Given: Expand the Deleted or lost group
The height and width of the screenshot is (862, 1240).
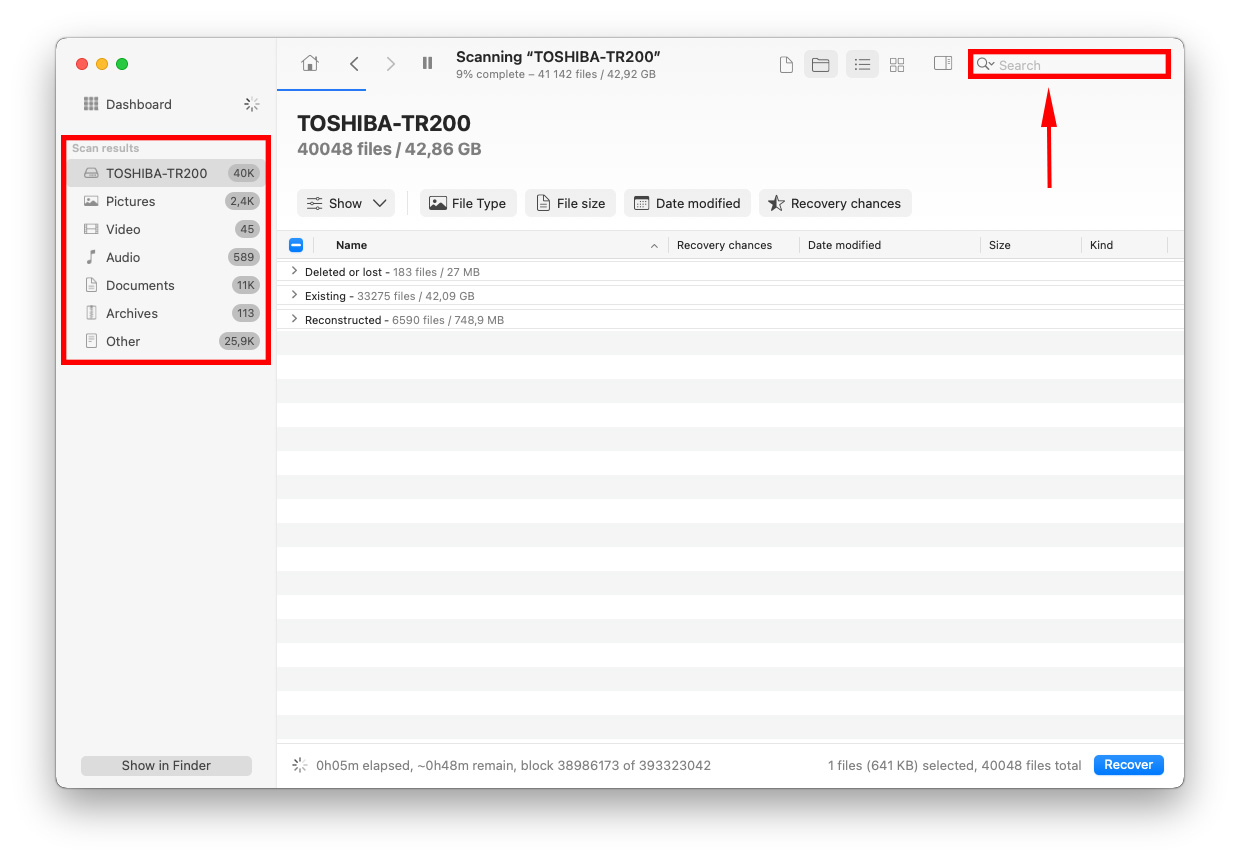Looking at the screenshot, I should tap(294, 271).
